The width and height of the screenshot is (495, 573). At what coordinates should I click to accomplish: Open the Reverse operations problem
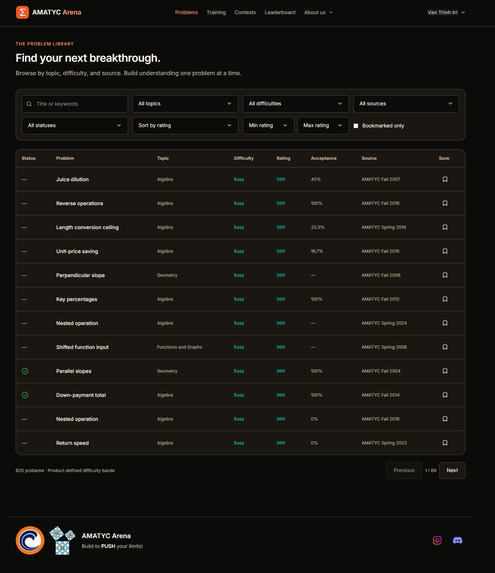pos(79,203)
